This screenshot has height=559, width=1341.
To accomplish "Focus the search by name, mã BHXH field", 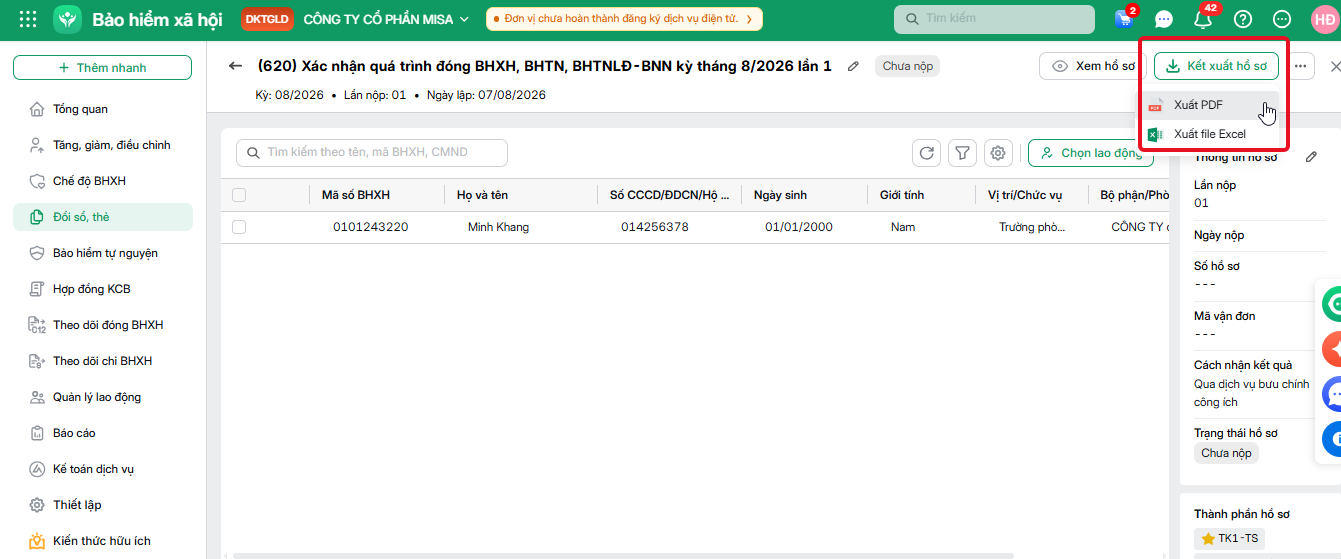I will (372, 152).
